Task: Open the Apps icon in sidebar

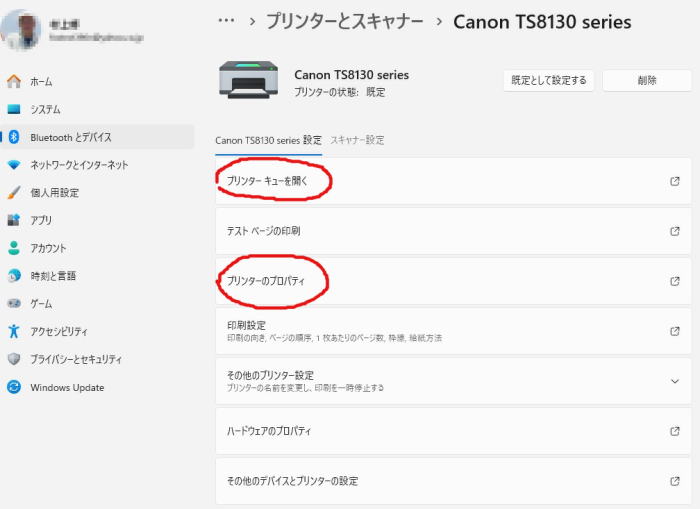Action: [x=14, y=220]
